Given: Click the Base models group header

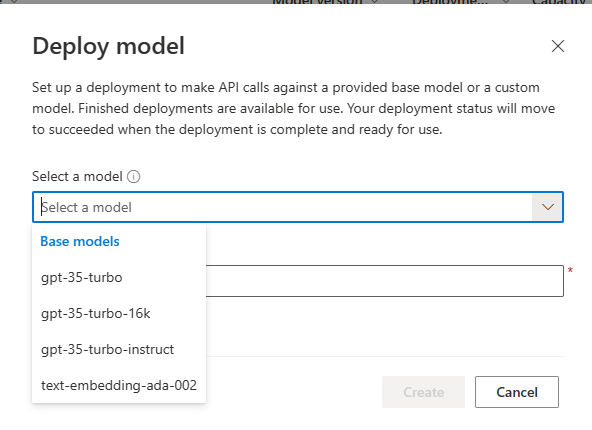Looking at the screenshot, I should (x=80, y=241).
